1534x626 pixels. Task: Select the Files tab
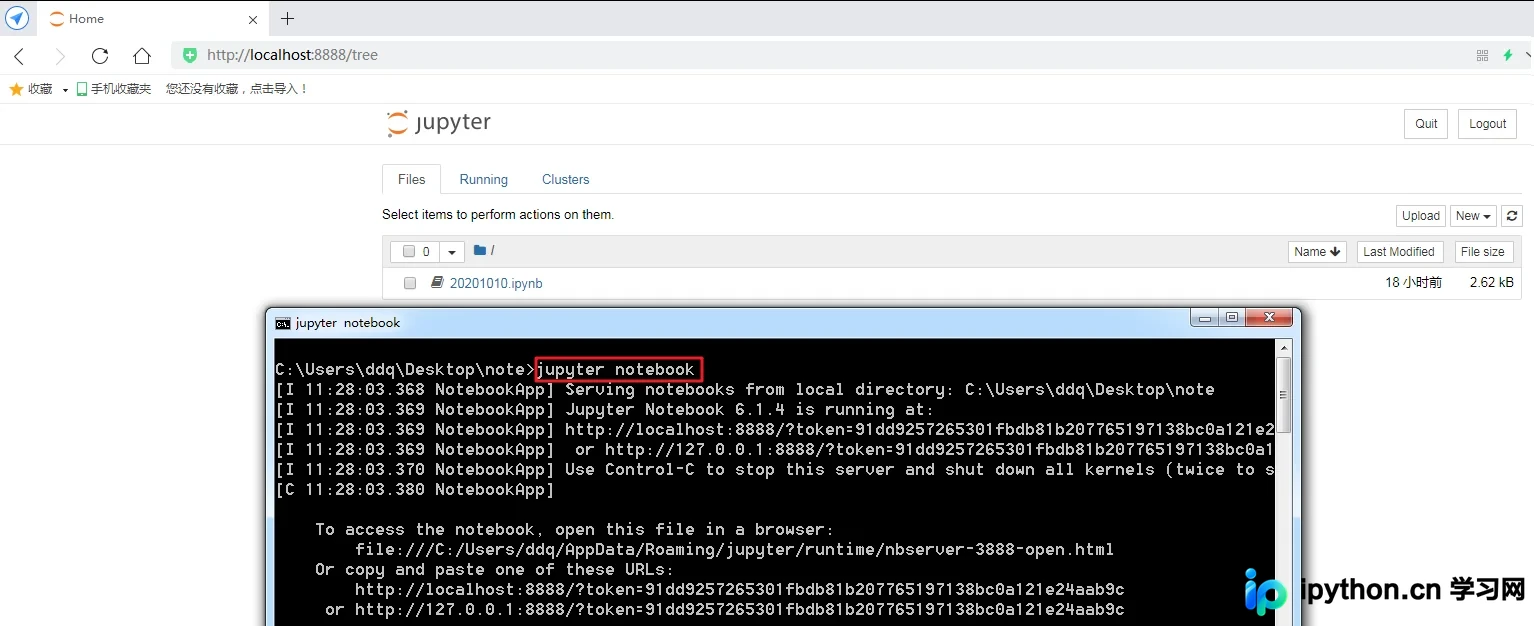411,179
